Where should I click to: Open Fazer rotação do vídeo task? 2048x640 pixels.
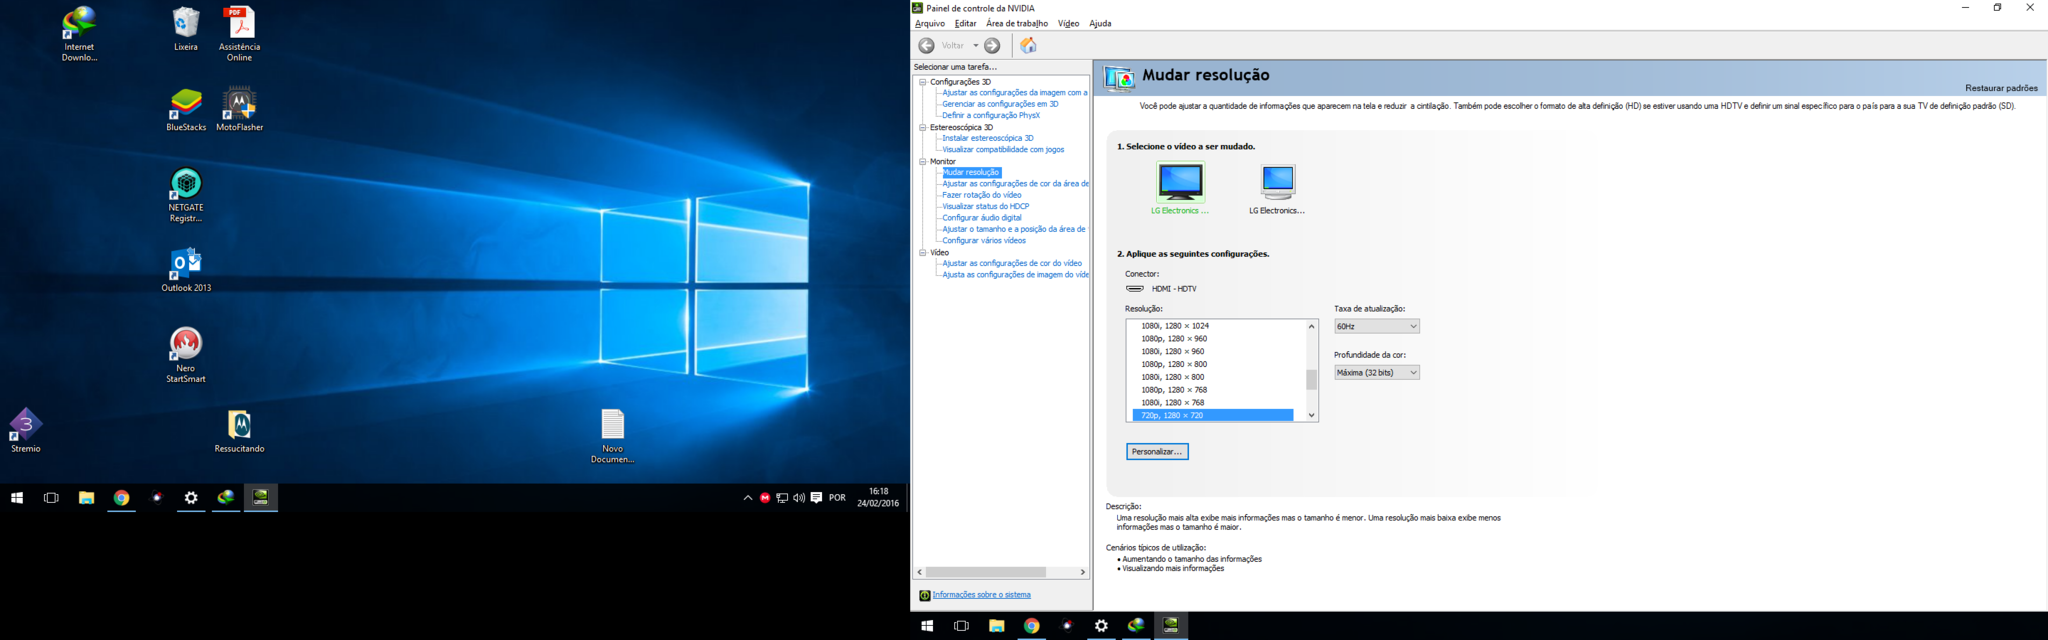(982, 195)
